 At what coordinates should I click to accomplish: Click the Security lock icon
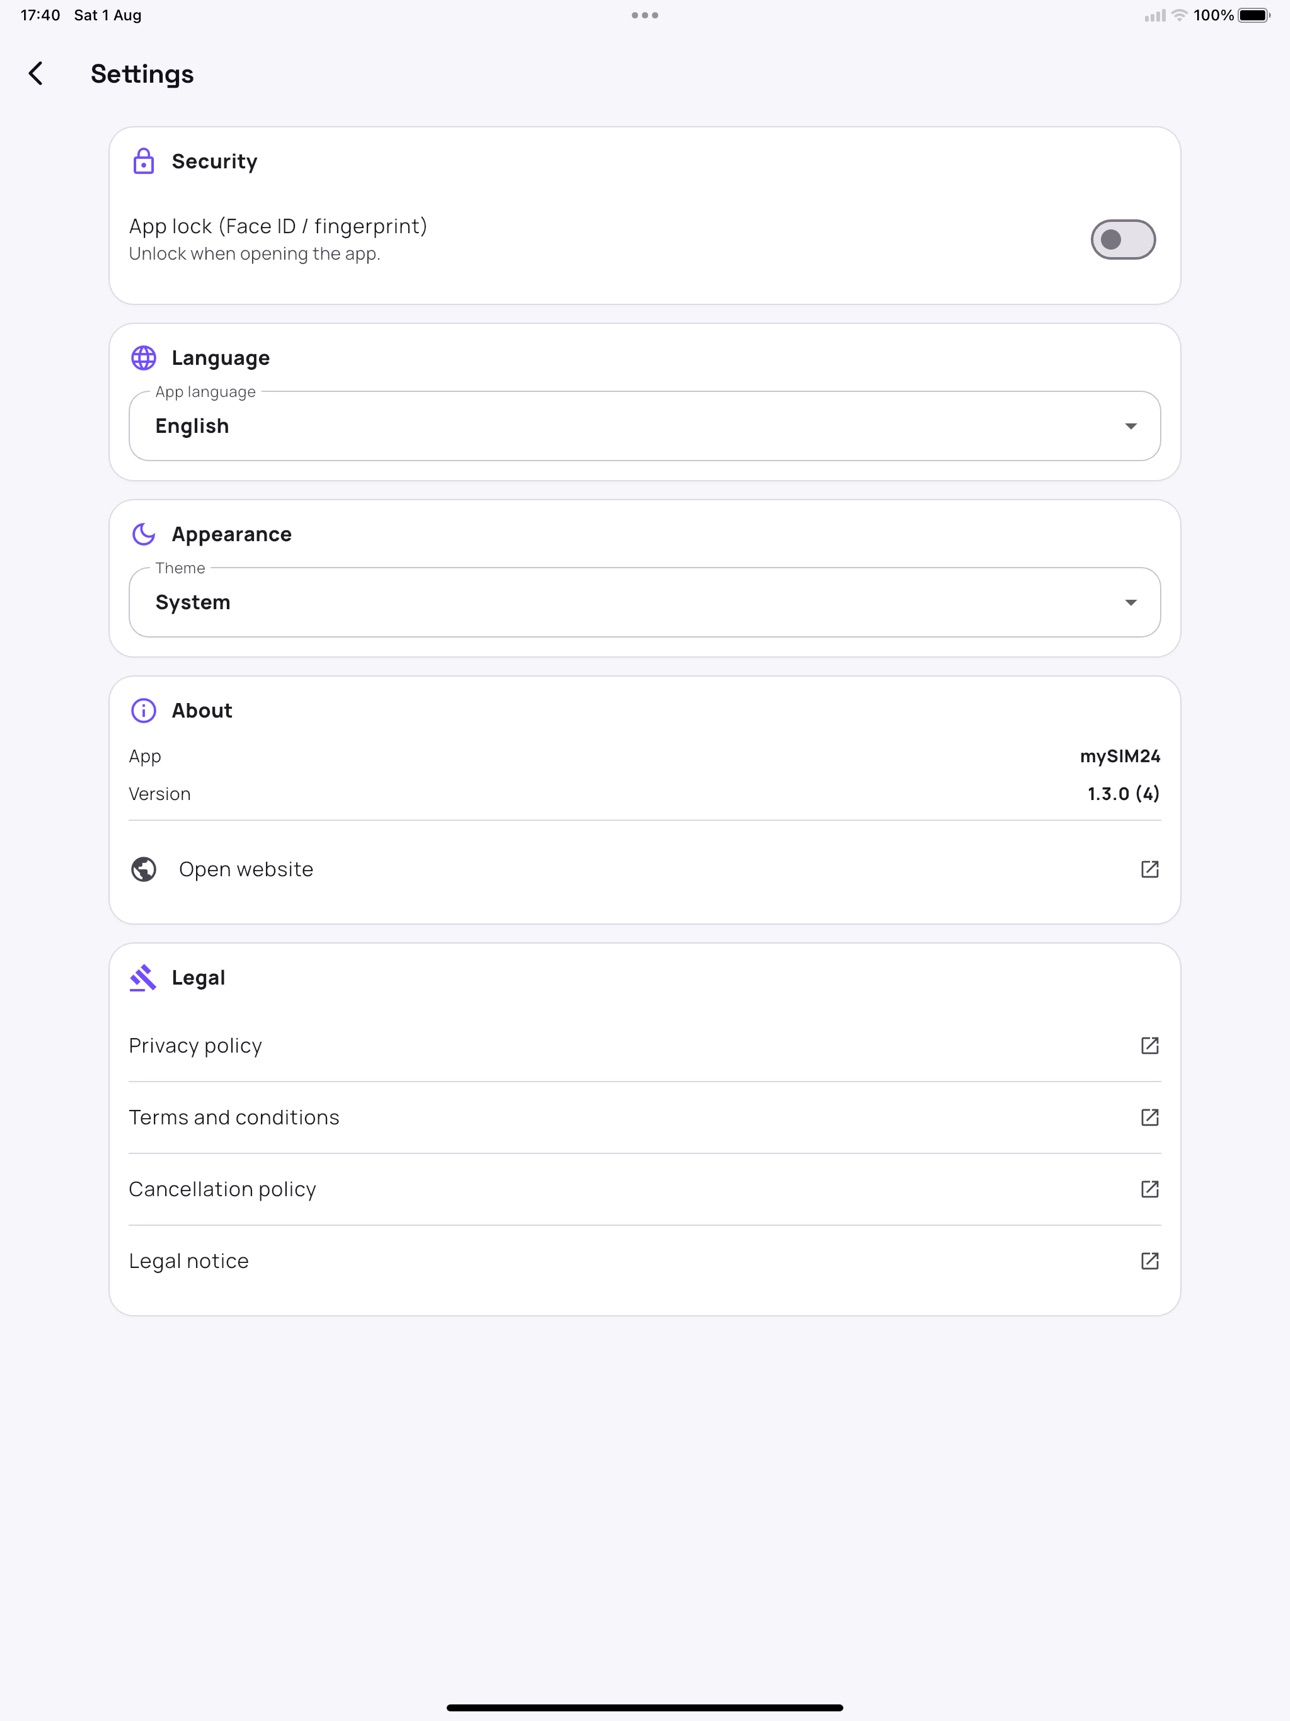click(143, 161)
